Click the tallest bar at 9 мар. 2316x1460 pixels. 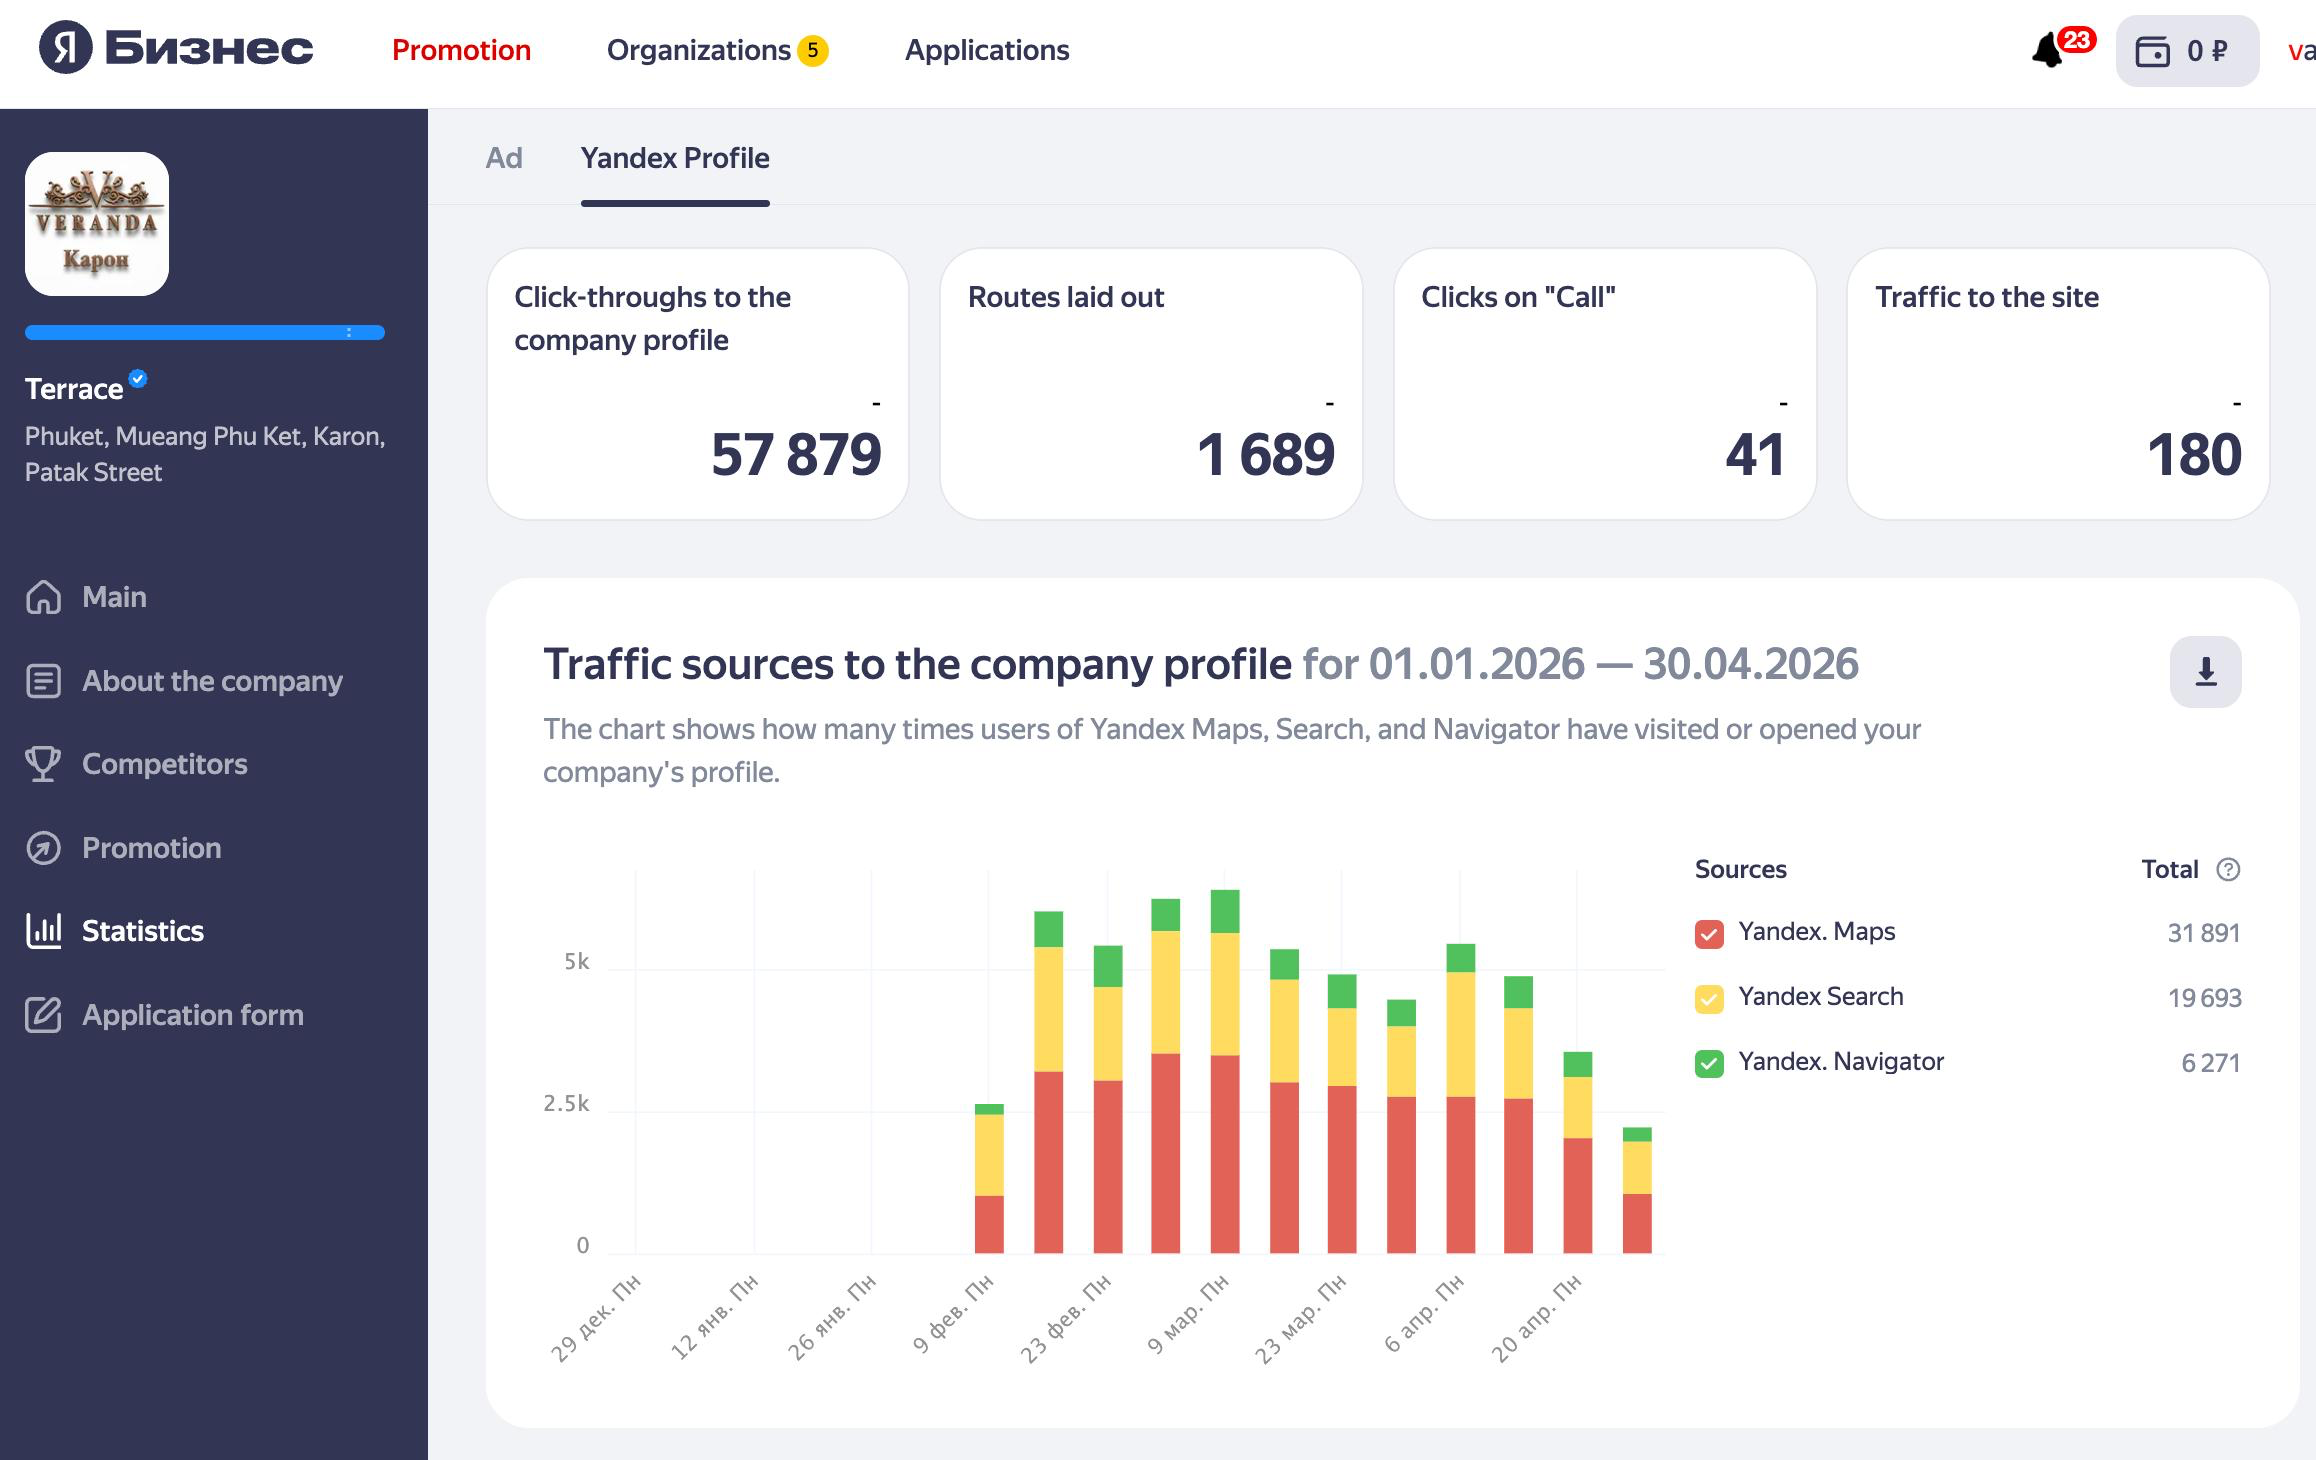click(x=1225, y=1071)
